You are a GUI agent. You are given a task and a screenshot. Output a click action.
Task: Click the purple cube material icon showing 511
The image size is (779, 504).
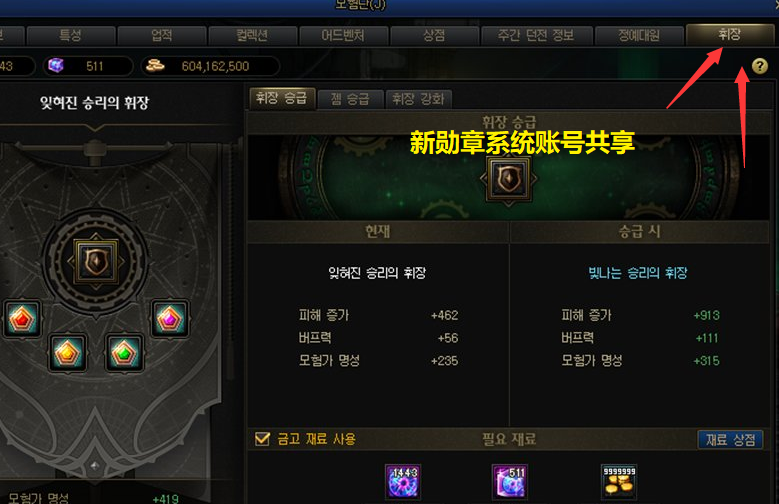pyautogui.click(x=510, y=482)
